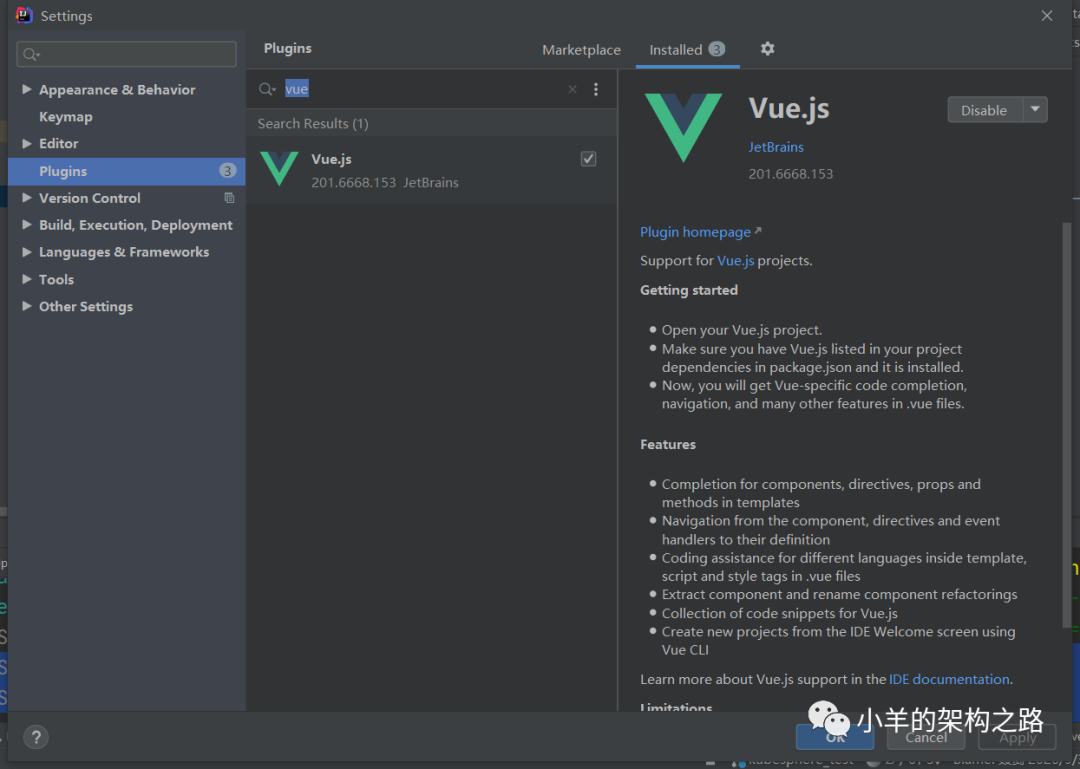The width and height of the screenshot is (1080, 769).
Task: Open the Plugin homepage link
Action: click(x=696, y=232)
